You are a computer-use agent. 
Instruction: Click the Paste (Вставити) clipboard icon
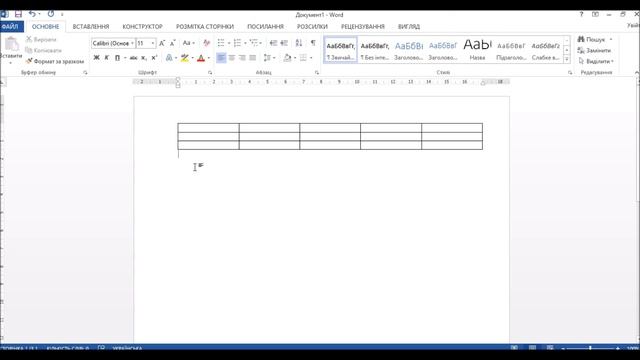(x=11, y=44)
